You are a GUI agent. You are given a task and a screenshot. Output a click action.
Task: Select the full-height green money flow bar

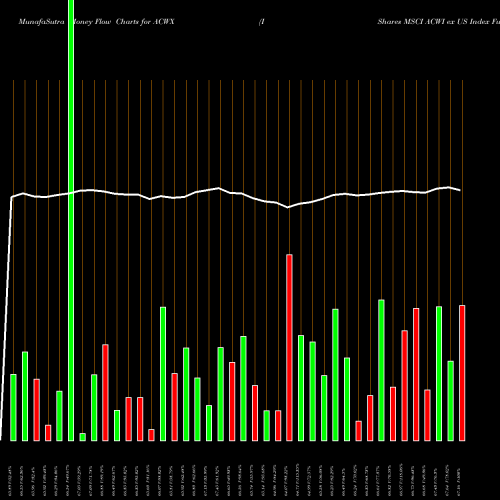71,220
